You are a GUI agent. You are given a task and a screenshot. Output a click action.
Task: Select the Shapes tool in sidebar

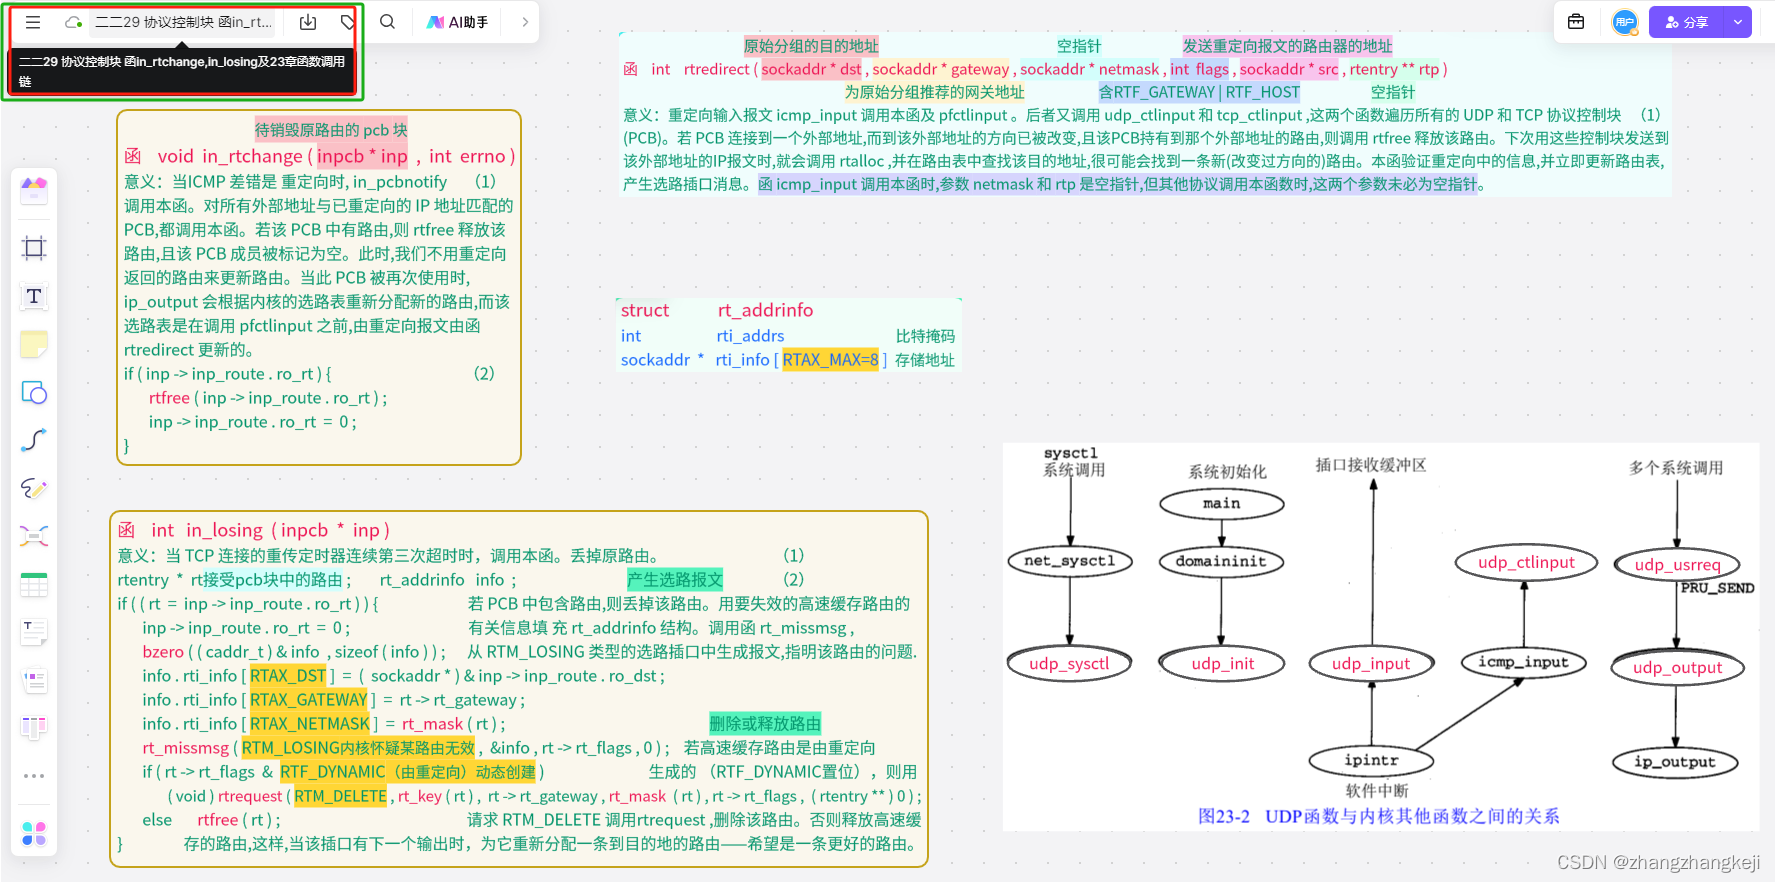tap(34, 392)
